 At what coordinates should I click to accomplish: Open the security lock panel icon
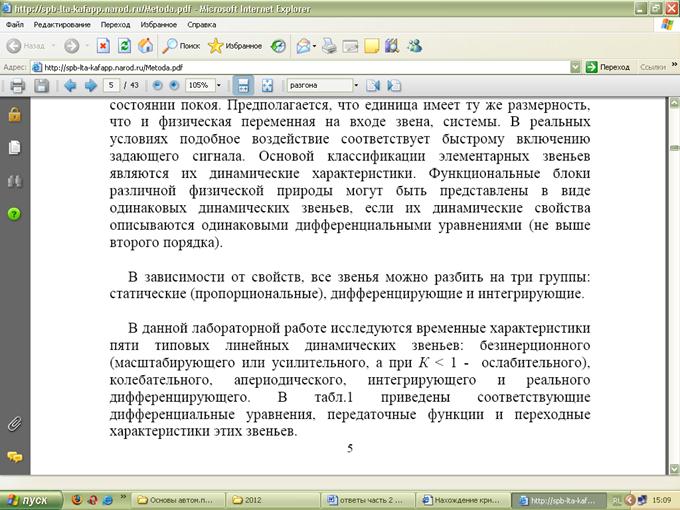coord(14,115)
